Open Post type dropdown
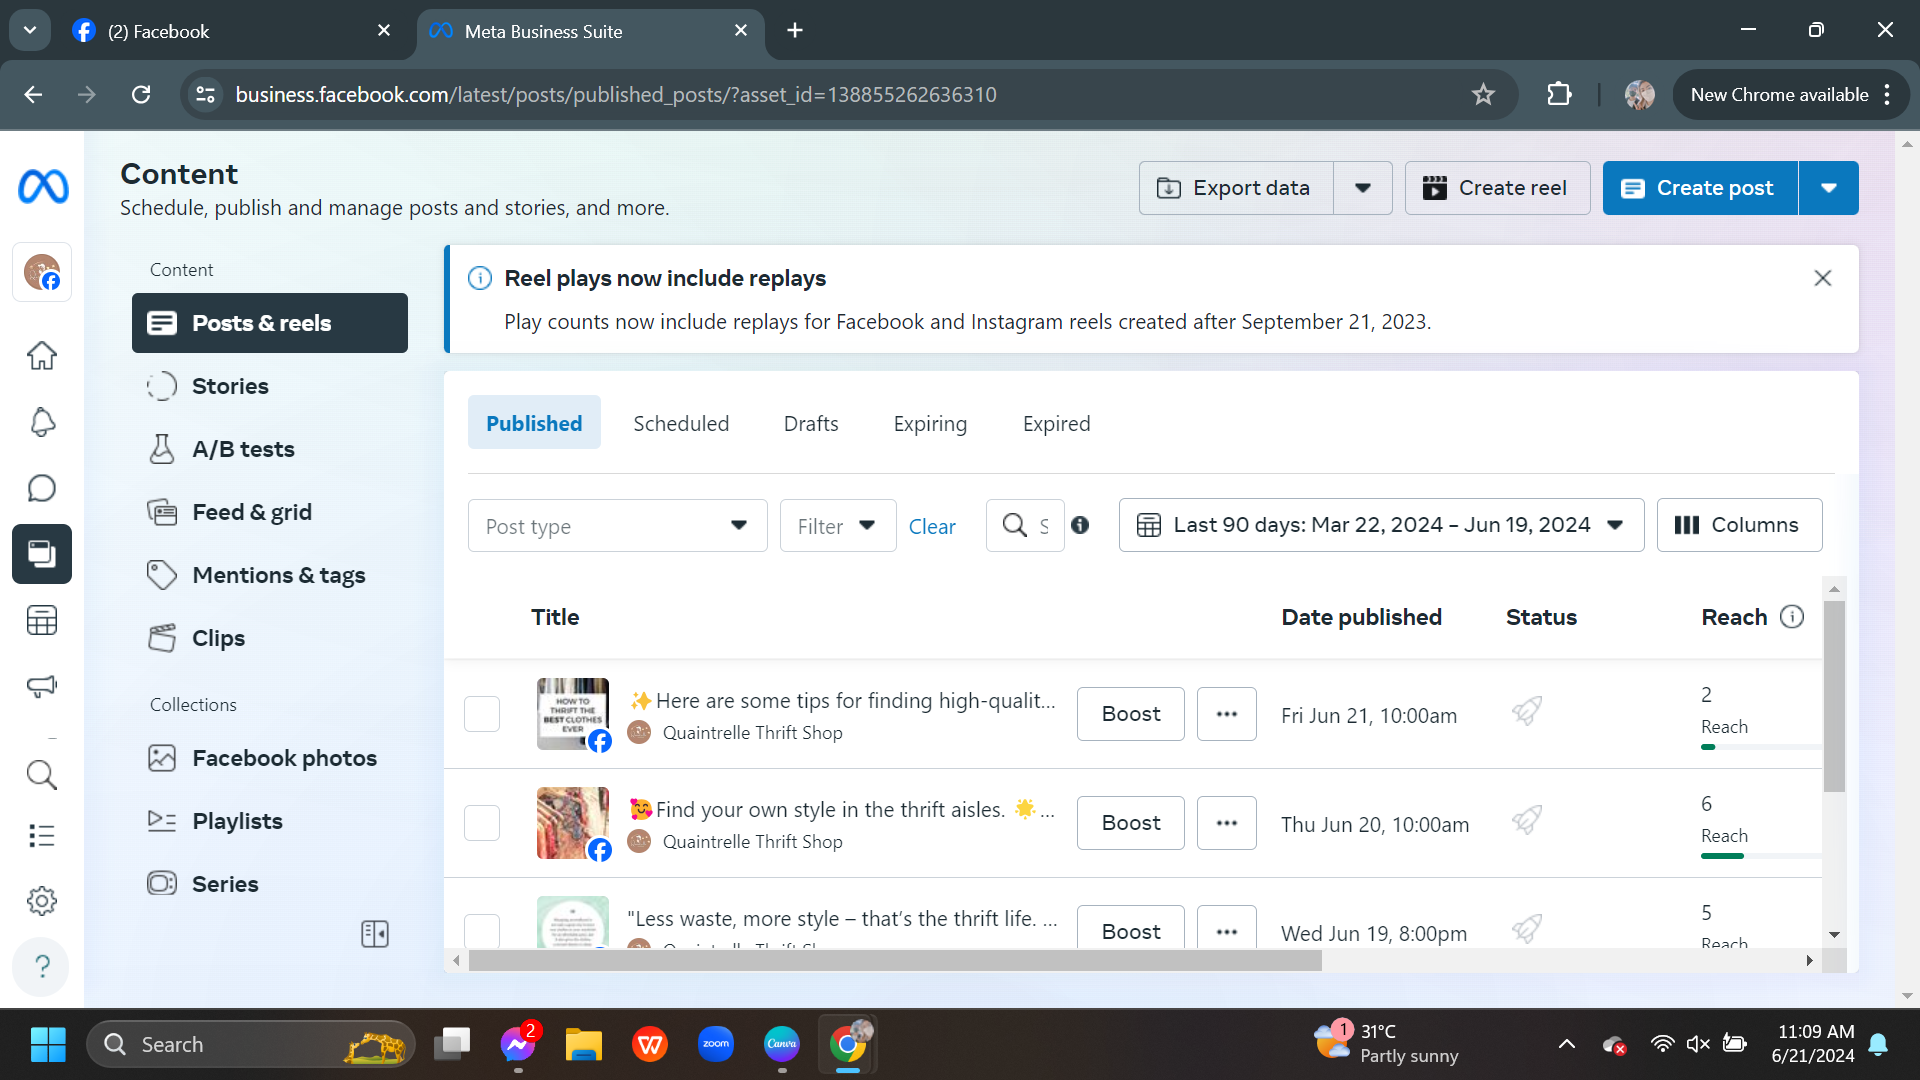This screenshot has height=1080, width=1920. pyautogui.click(x=617, y=526)
